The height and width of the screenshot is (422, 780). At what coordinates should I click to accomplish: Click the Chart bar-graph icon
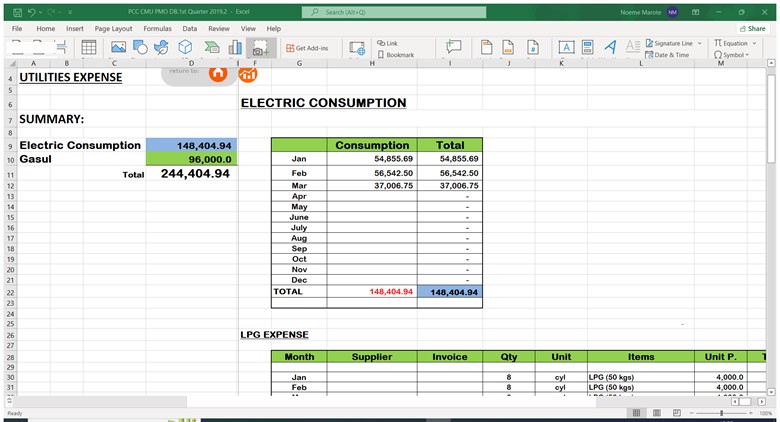[235, 48]
